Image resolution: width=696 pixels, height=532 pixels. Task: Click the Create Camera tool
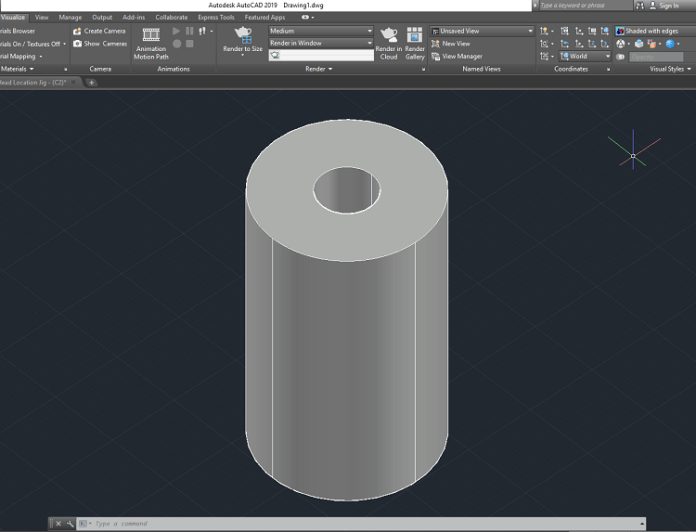click(99, 31)
